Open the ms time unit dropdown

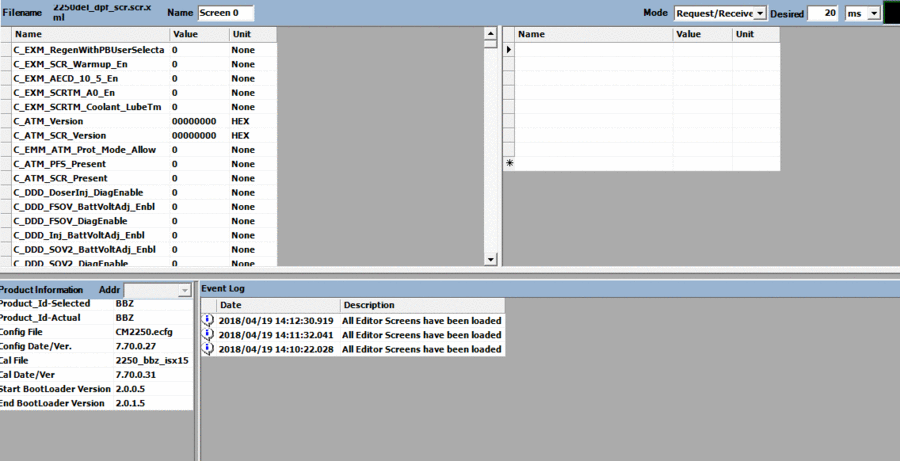point(874,13)
